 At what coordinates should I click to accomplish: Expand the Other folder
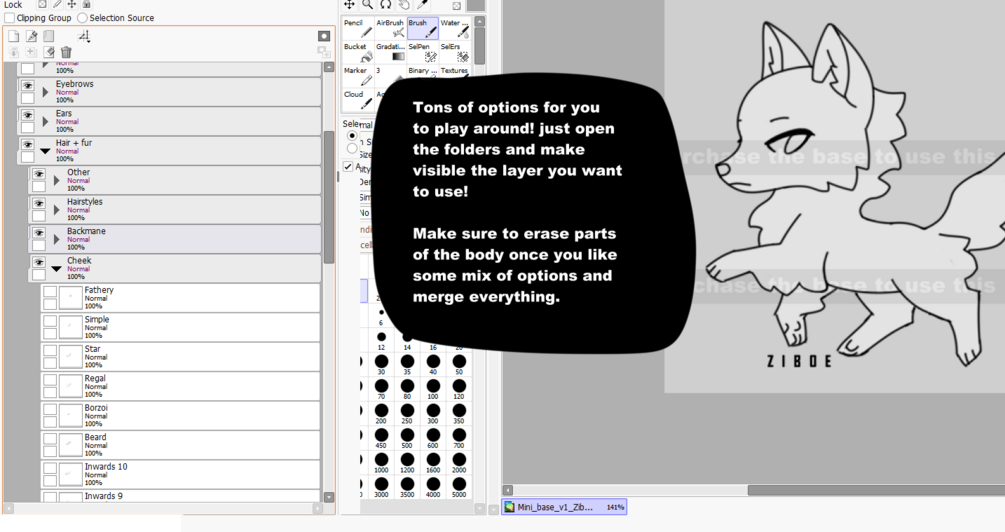(x=56, y=181)
